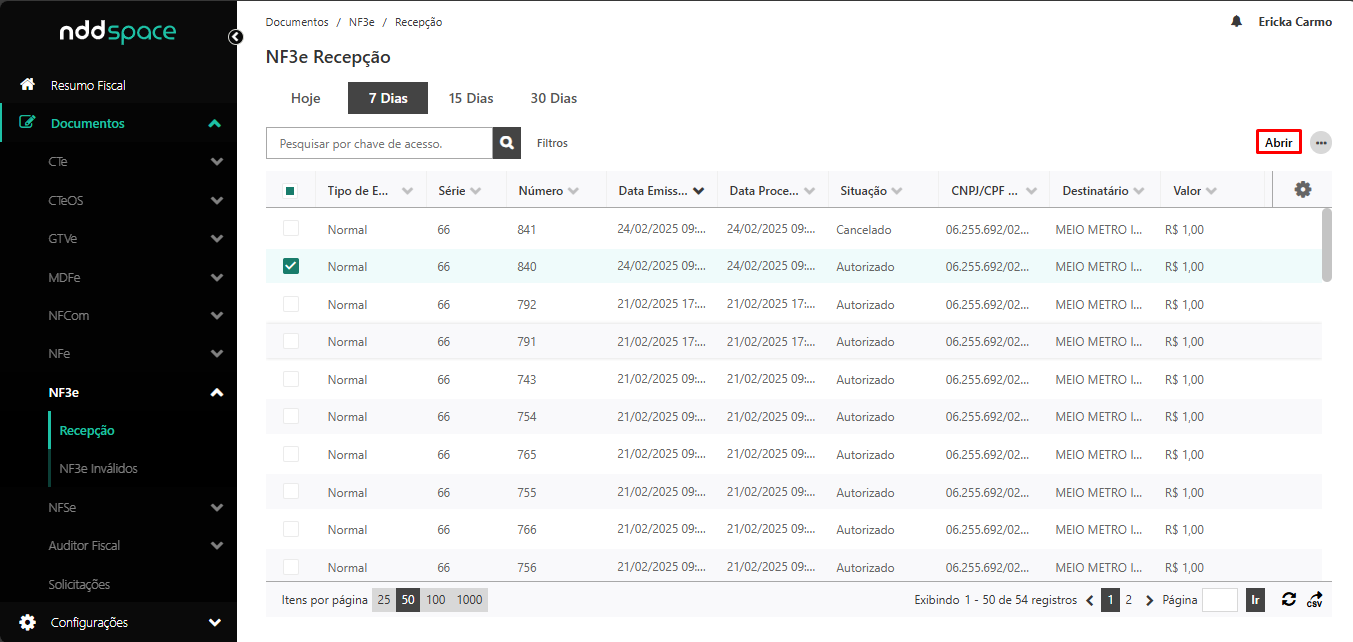Go to next page arrow

pyautogui.click(x=1149, y=601)
